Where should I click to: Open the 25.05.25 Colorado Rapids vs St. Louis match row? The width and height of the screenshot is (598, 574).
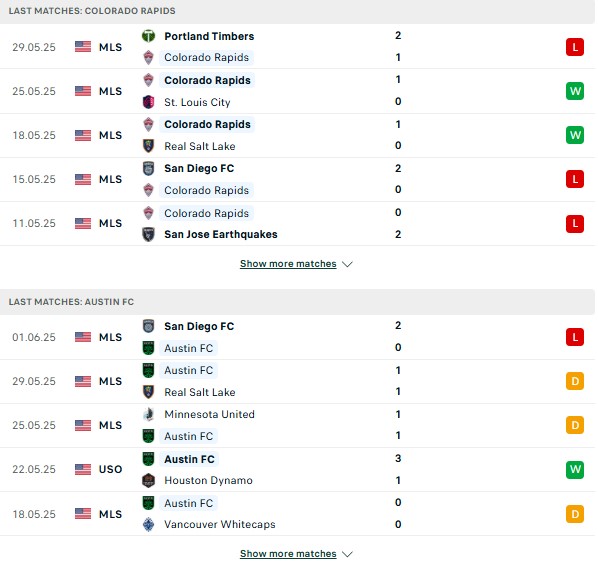[297, 91]
